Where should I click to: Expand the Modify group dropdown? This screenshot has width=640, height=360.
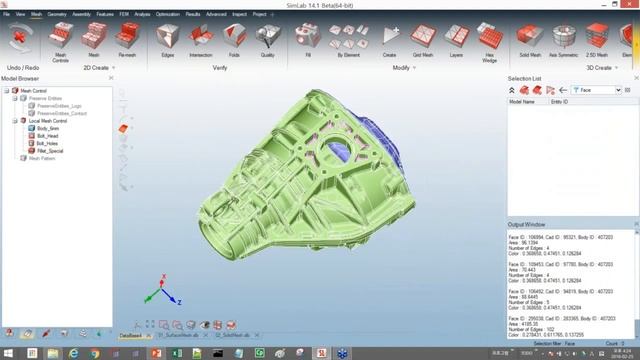414,68
